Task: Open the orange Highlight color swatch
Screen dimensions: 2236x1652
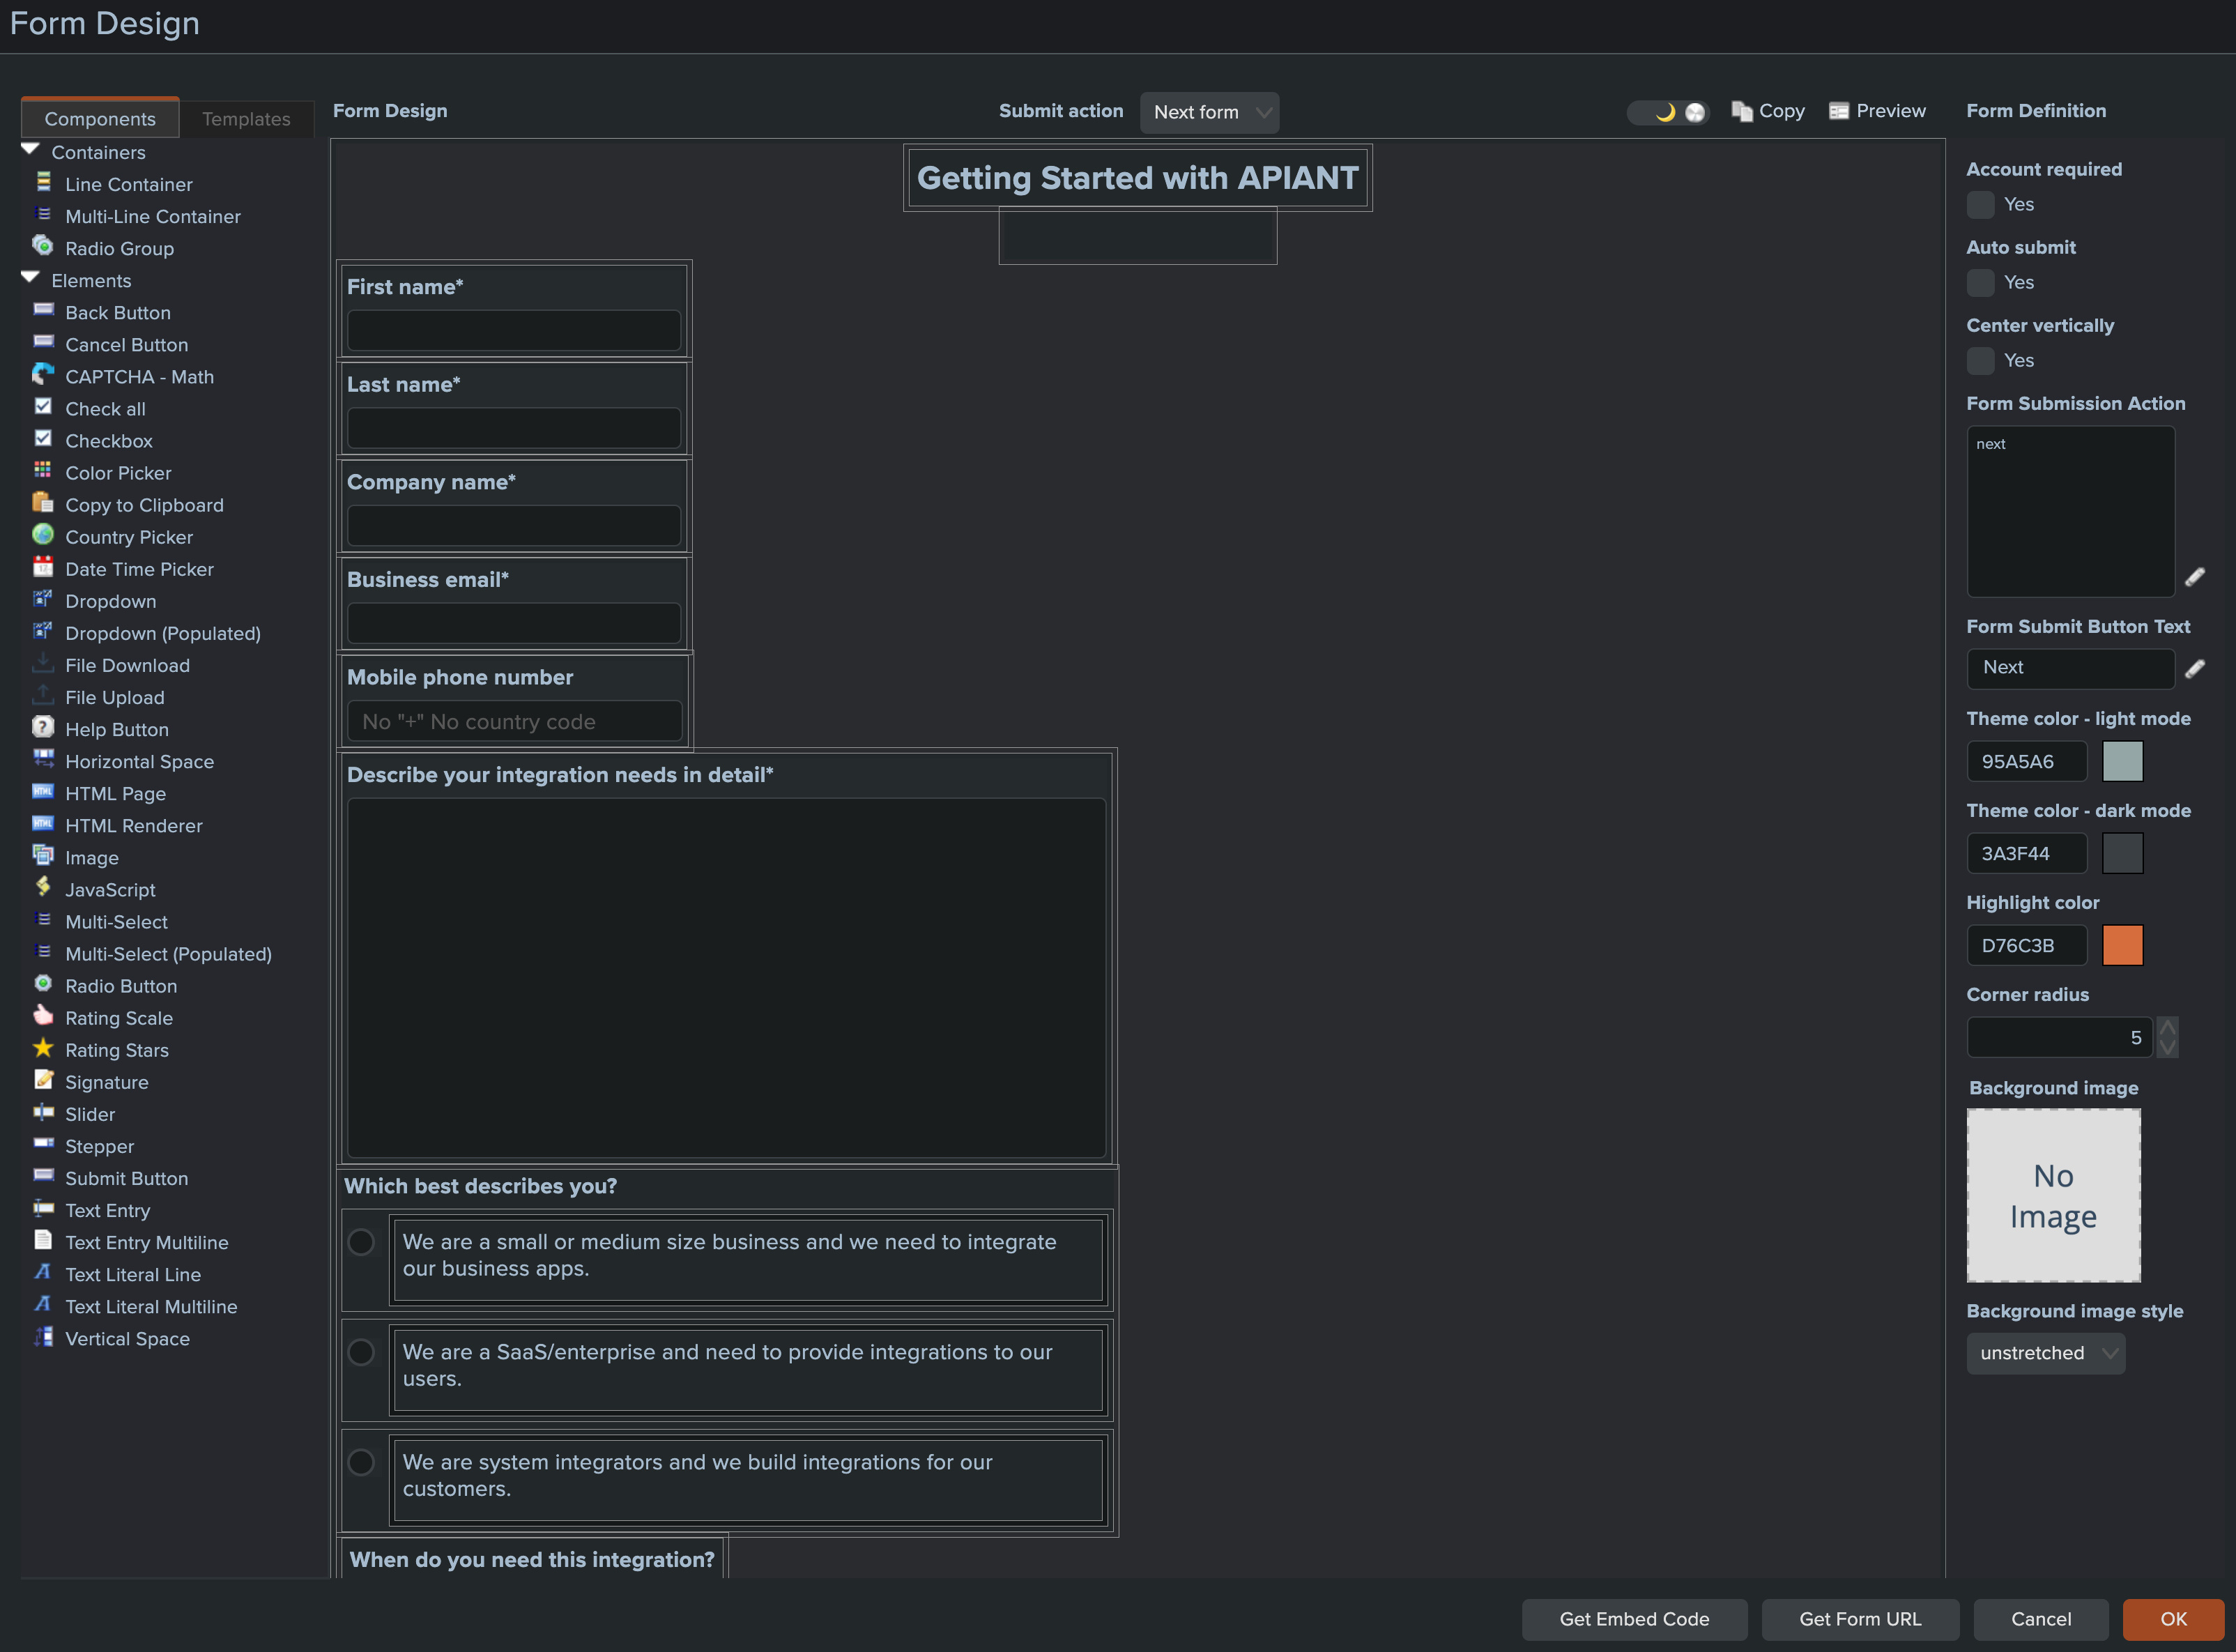Action: pyautogui.click(x=2122, y=945)
